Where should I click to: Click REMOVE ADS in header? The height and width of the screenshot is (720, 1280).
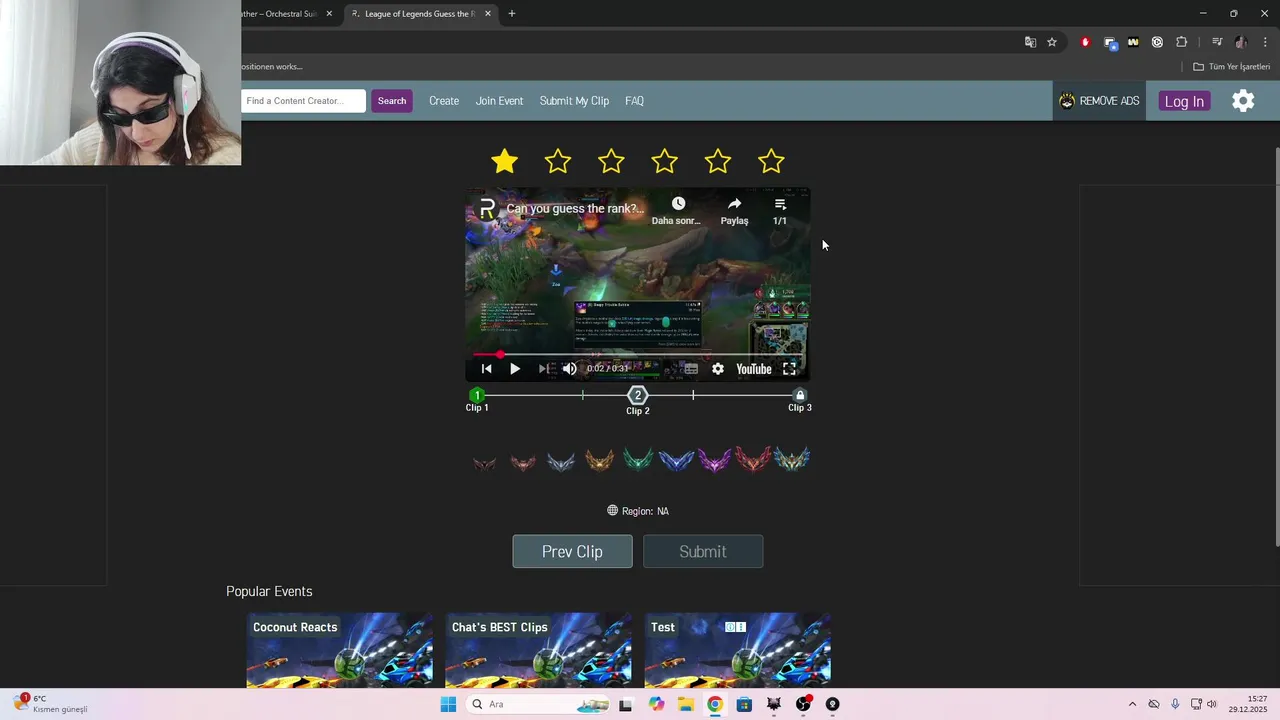[1099, 101]
